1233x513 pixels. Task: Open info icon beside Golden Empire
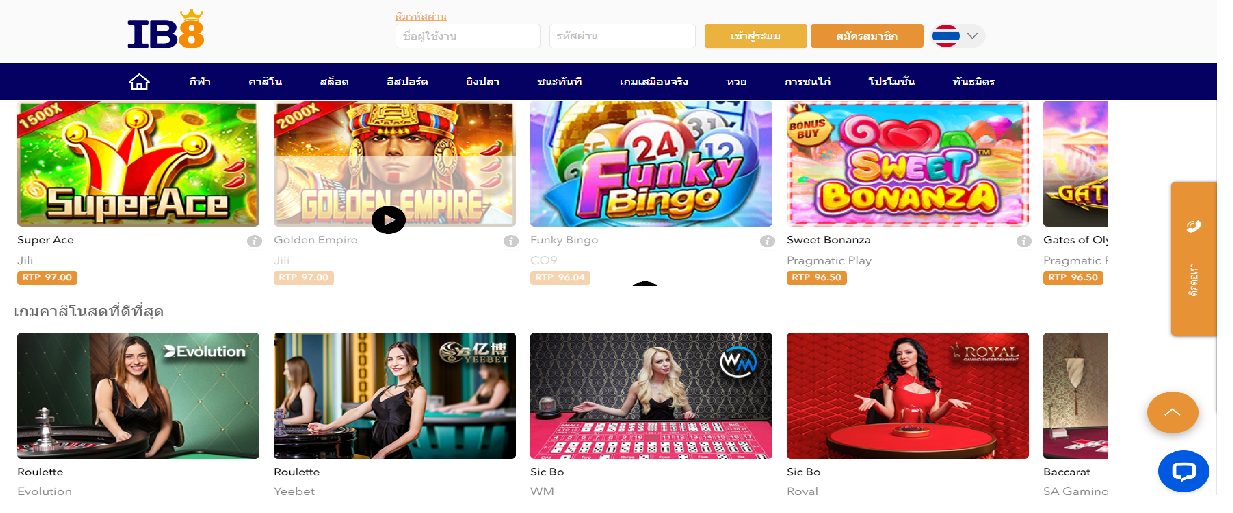point(511,241)
